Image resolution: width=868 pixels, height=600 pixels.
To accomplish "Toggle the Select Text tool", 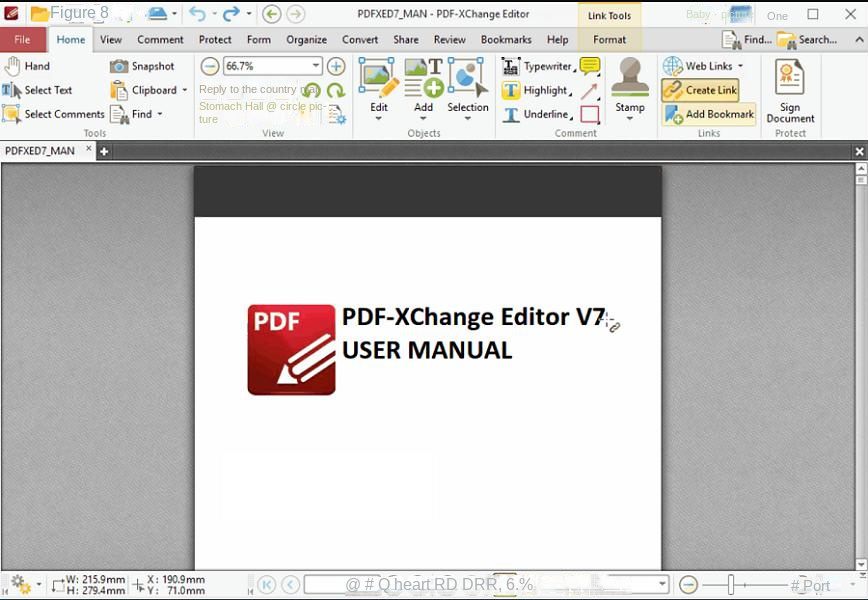I will [38, 90].
